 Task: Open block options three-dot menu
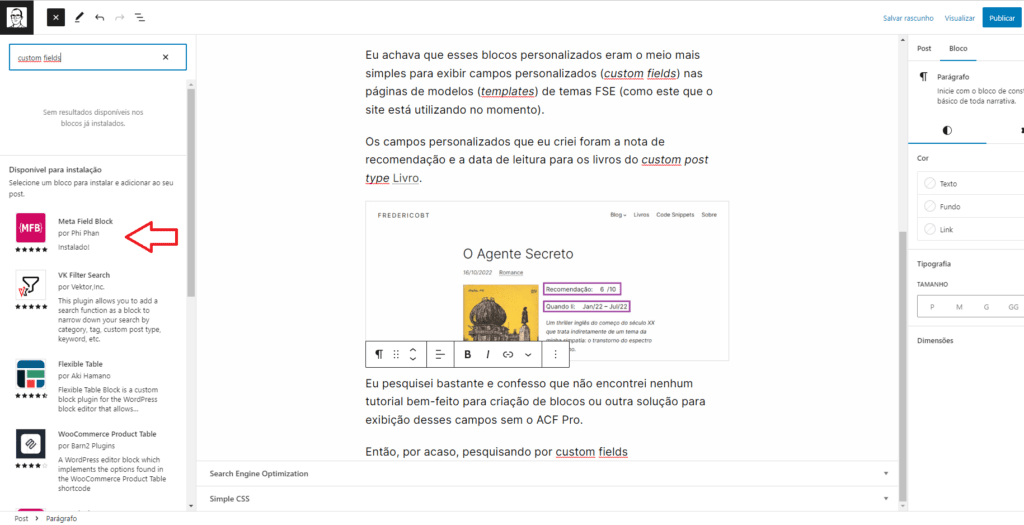(555, 355)
